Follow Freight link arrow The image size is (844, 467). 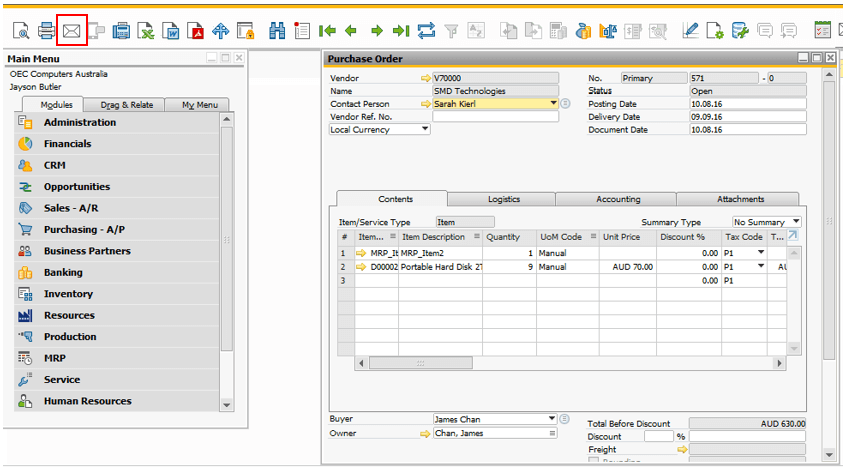coord(683,450)
